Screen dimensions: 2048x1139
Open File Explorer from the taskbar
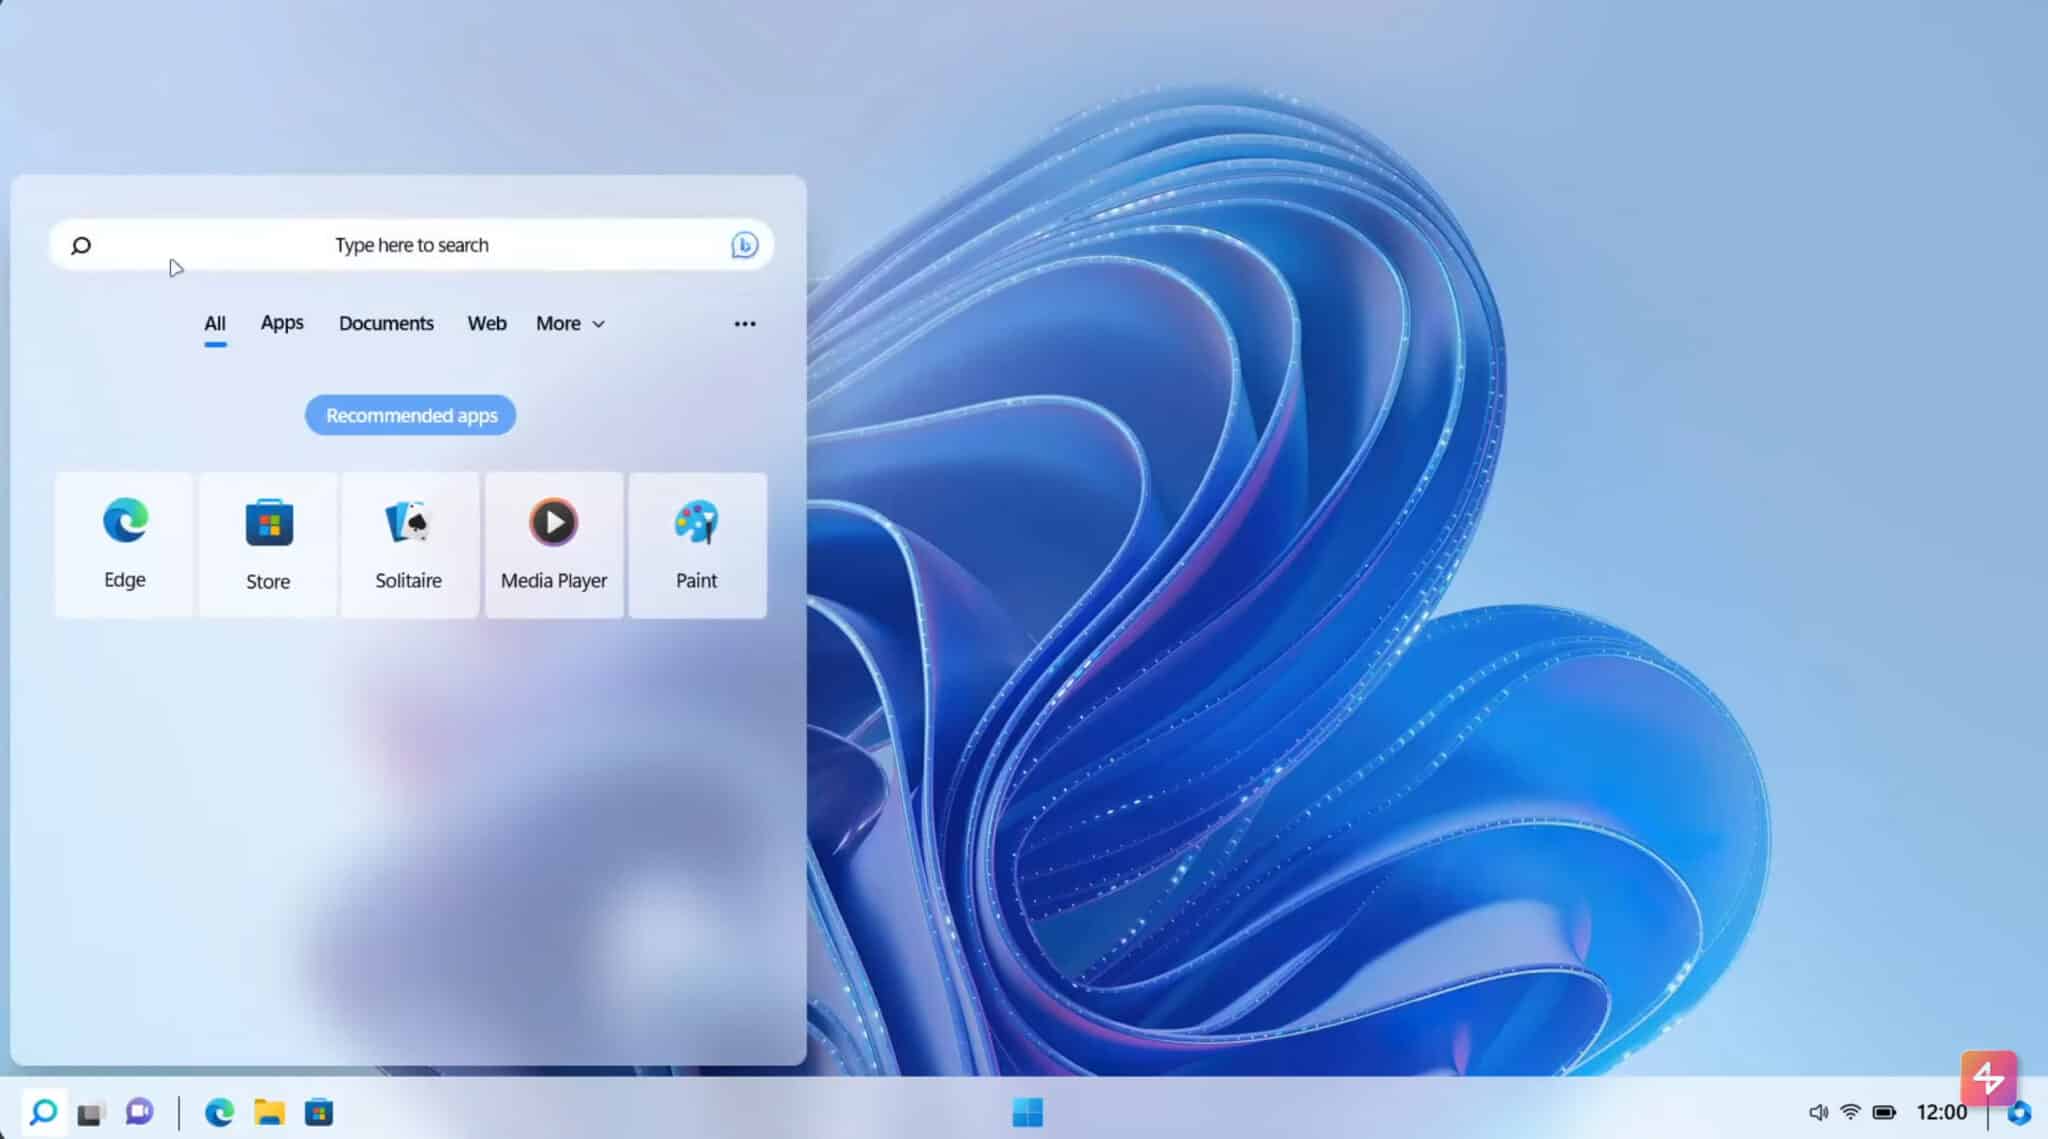(x=269, y=1112)
